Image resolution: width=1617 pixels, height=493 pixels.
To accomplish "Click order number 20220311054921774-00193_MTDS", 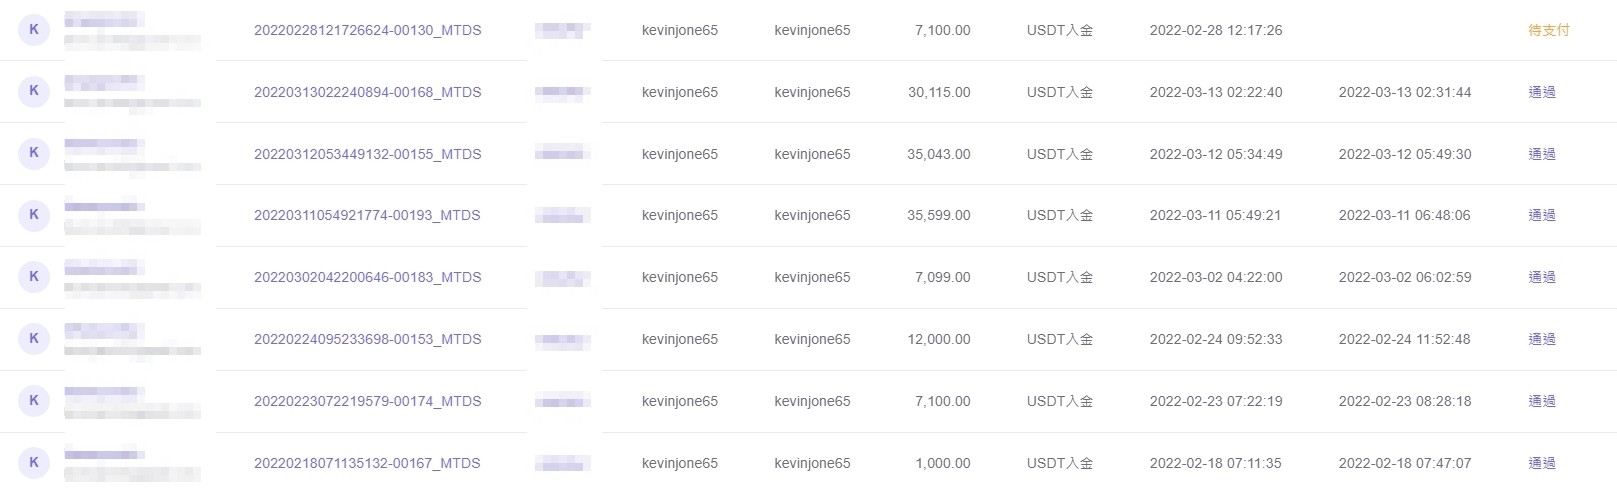I will pos(367,215).
